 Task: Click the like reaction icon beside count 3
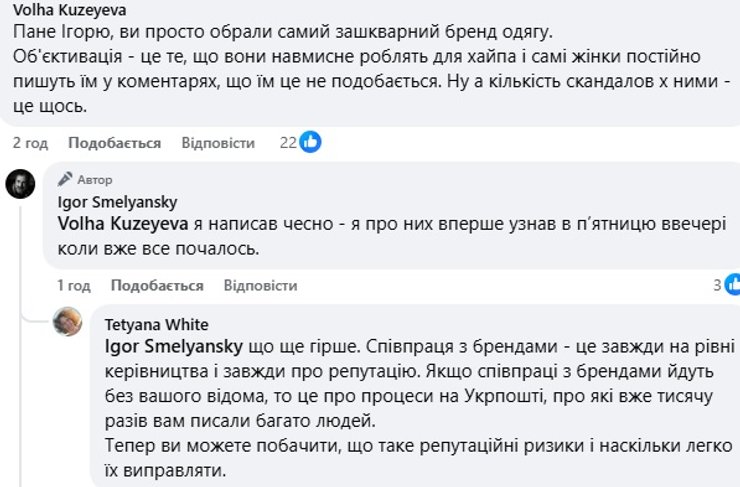[733, 285]
